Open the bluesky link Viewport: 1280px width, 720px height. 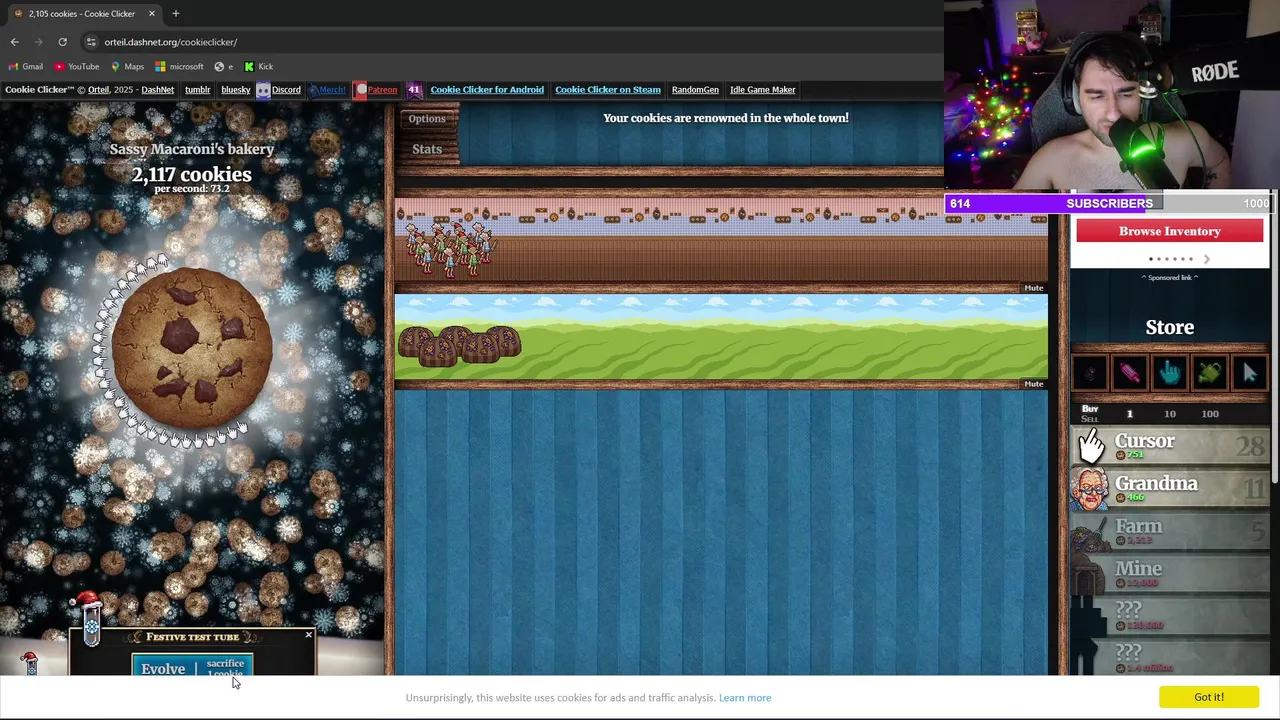pyautogui.click(x=235, y=90)
